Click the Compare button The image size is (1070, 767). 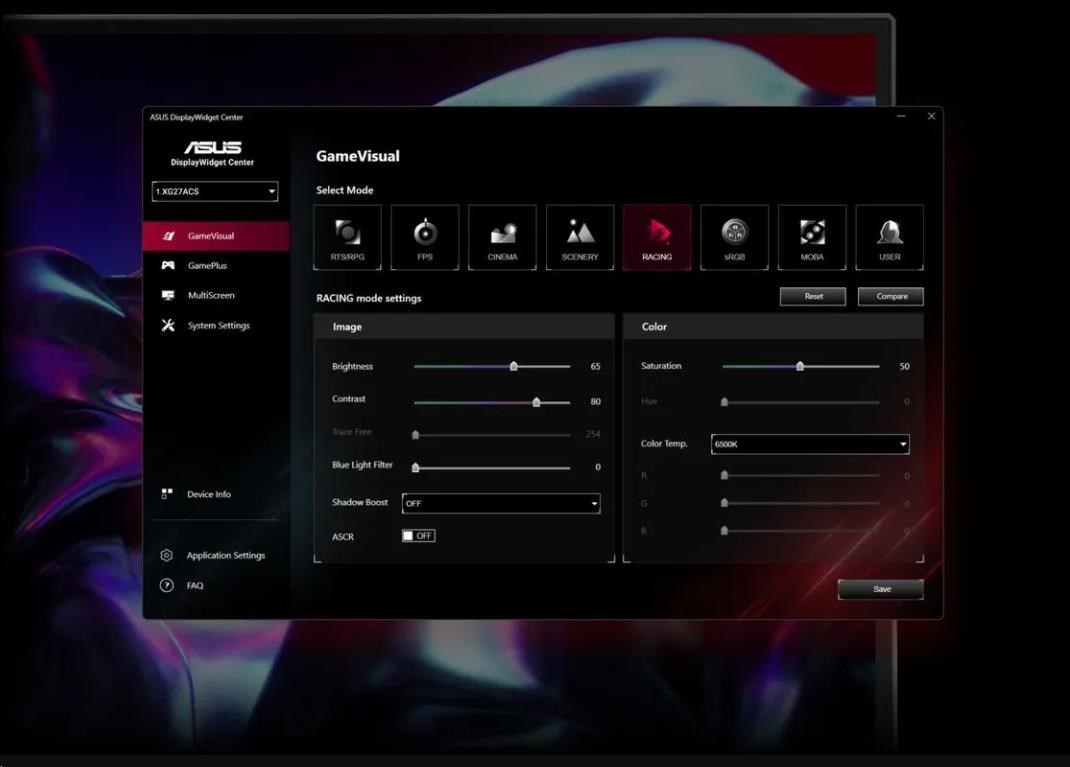[891, 296]
